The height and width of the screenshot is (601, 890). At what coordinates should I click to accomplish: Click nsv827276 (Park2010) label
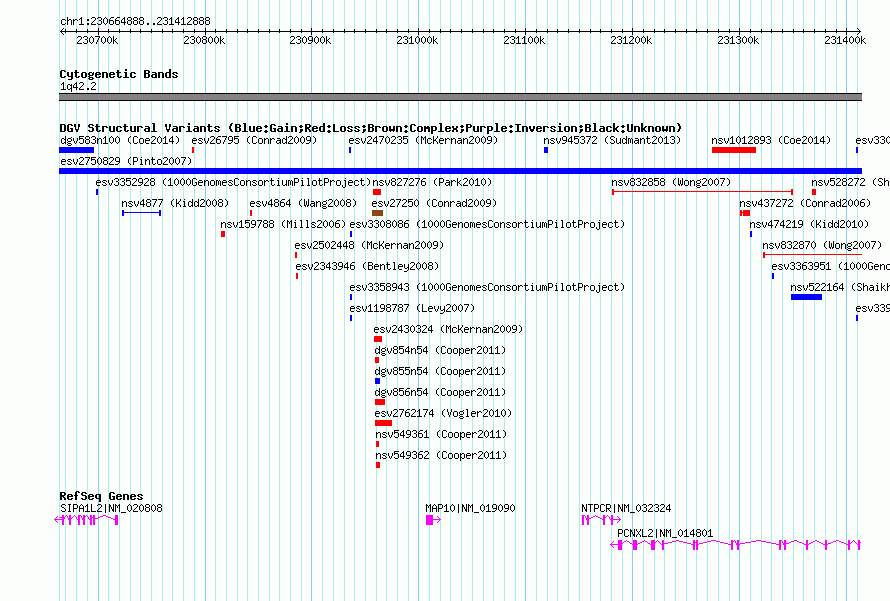click(x=432, y=182)
